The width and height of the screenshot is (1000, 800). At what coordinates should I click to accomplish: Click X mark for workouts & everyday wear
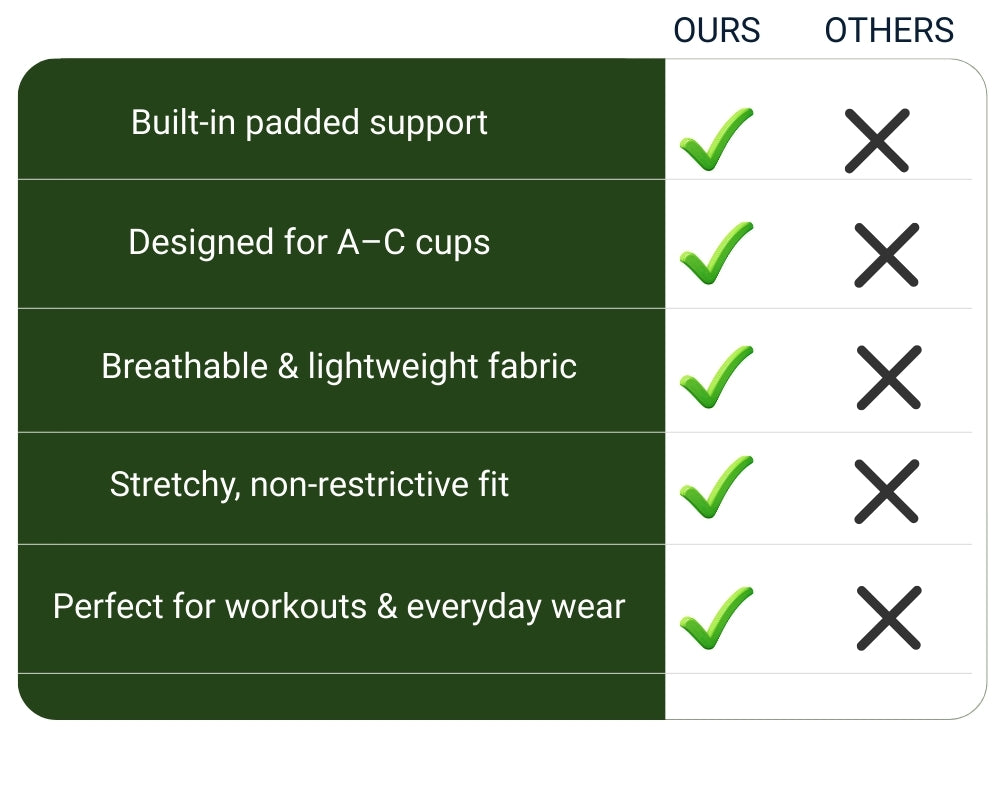pos(888,618)
